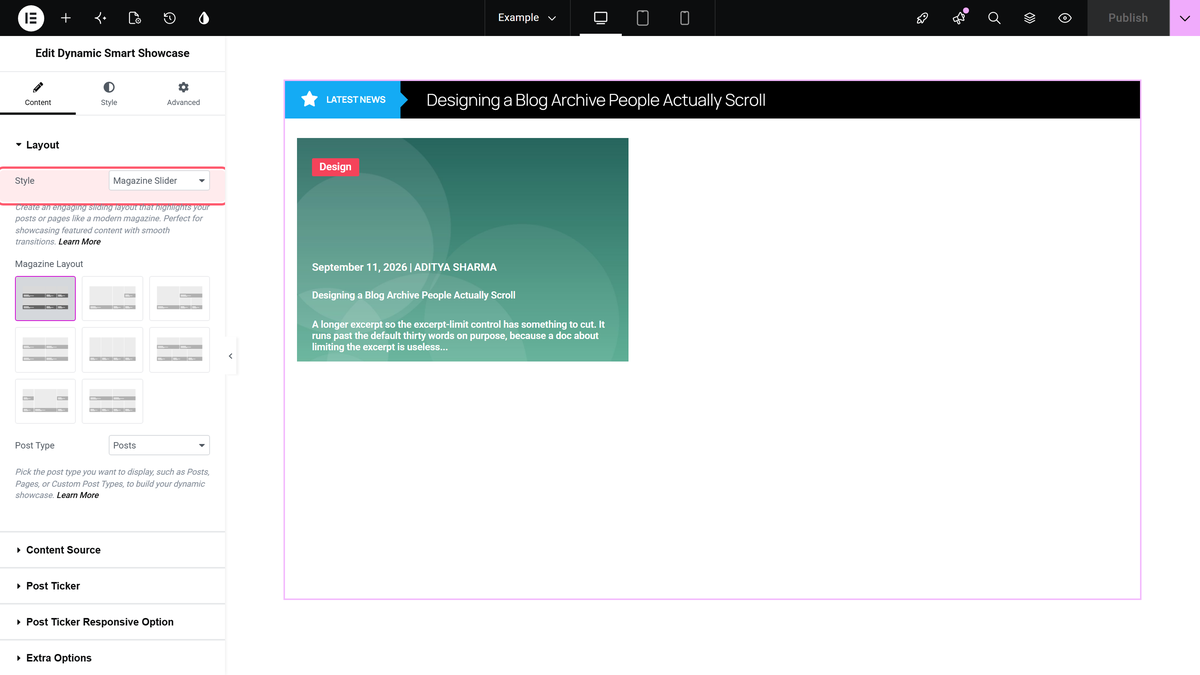Open the Structure layers icon
This screenshot has width=1200, height=675.
coord(1030,18)
